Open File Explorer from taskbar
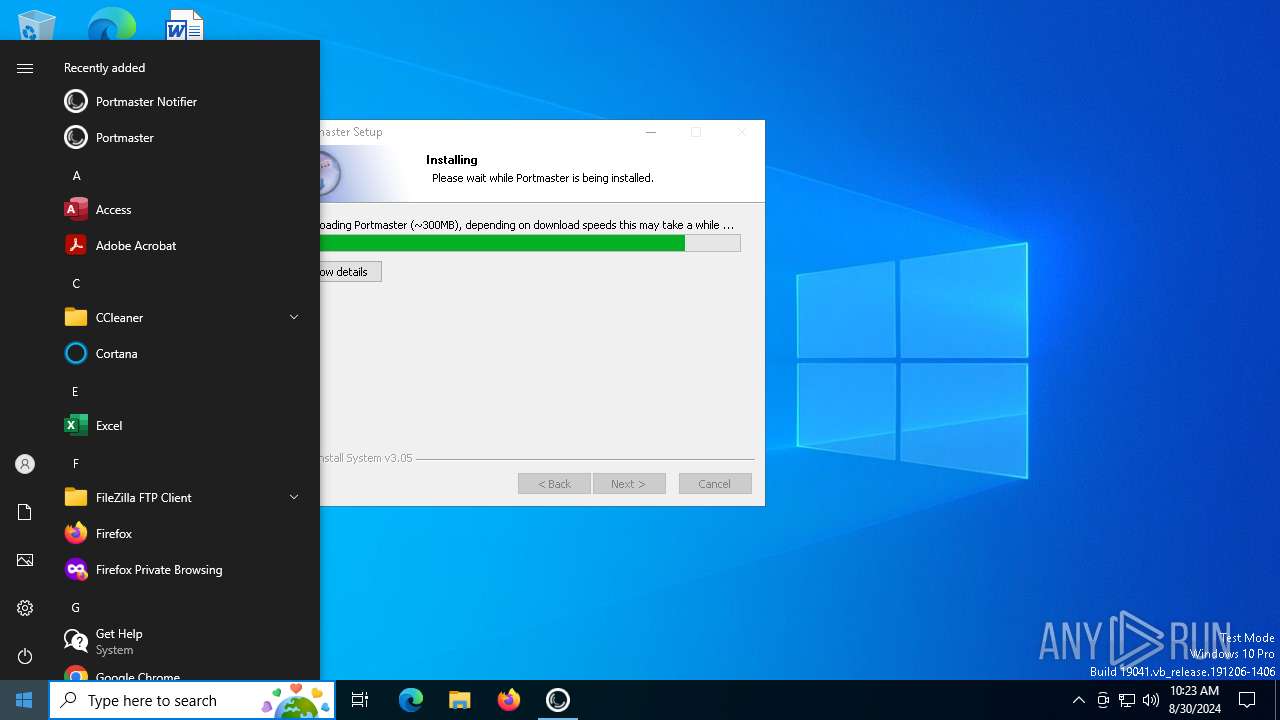This screenshot has width=1280, height=720. (x=460, y=700)
